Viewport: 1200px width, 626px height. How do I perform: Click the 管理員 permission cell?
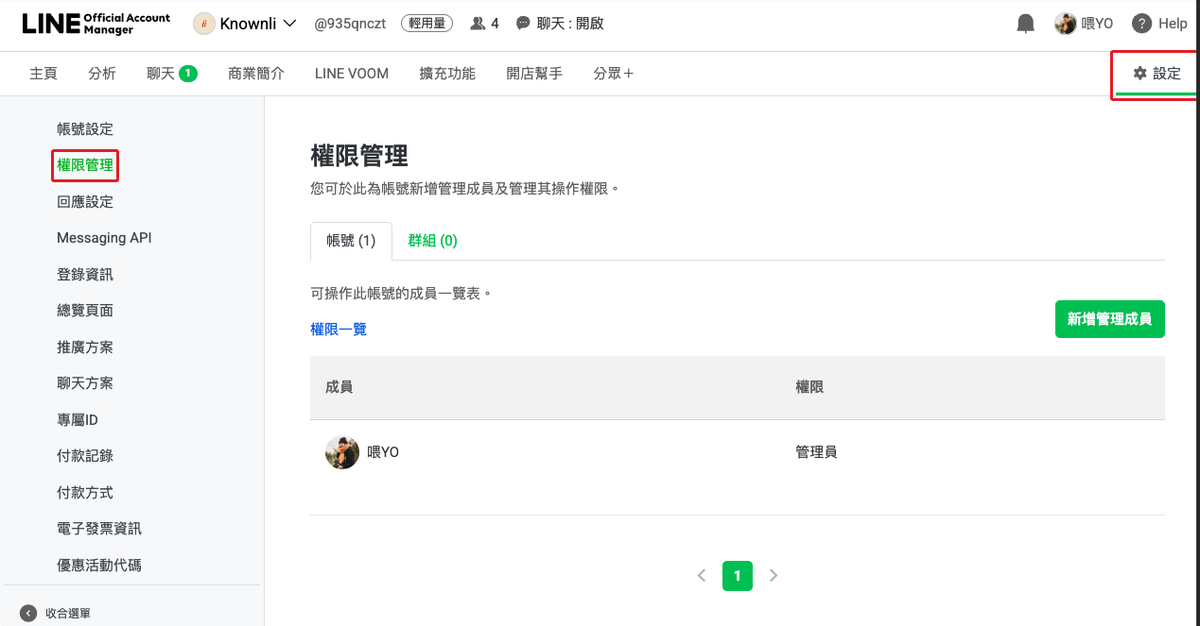(816, 452)
